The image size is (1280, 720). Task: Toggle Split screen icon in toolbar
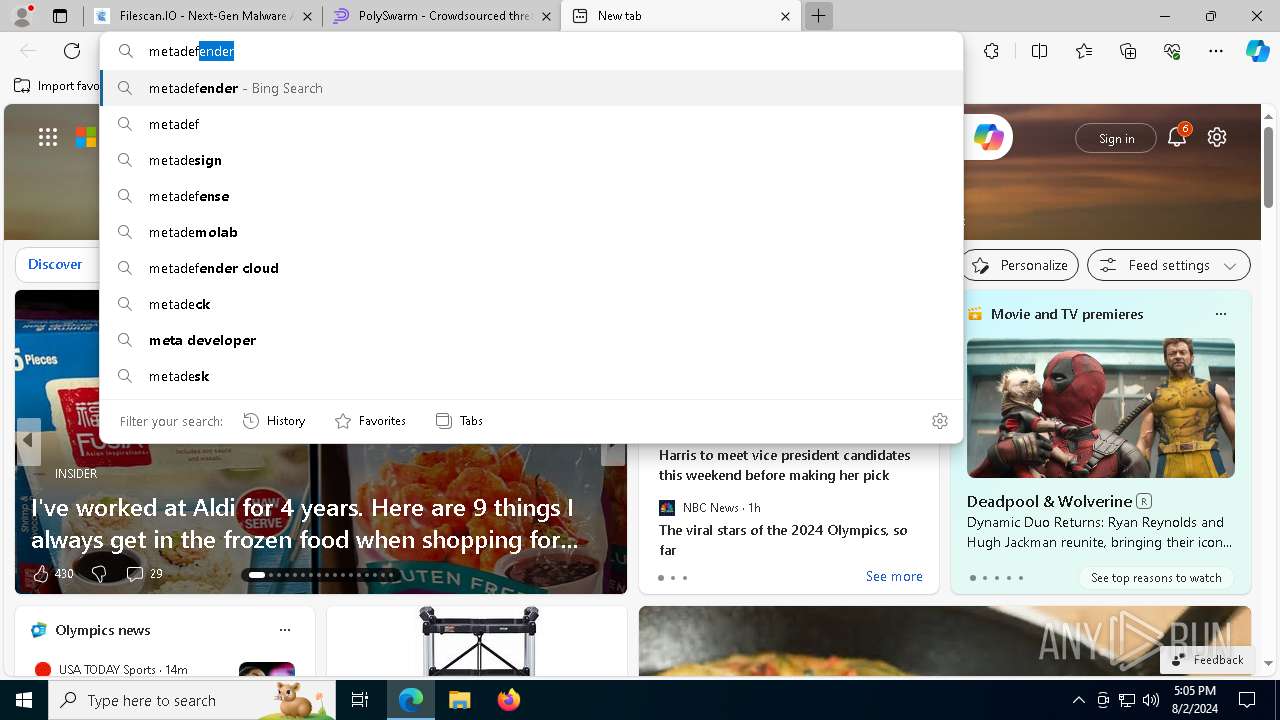pyautogui.click(x=1039, y=51)
